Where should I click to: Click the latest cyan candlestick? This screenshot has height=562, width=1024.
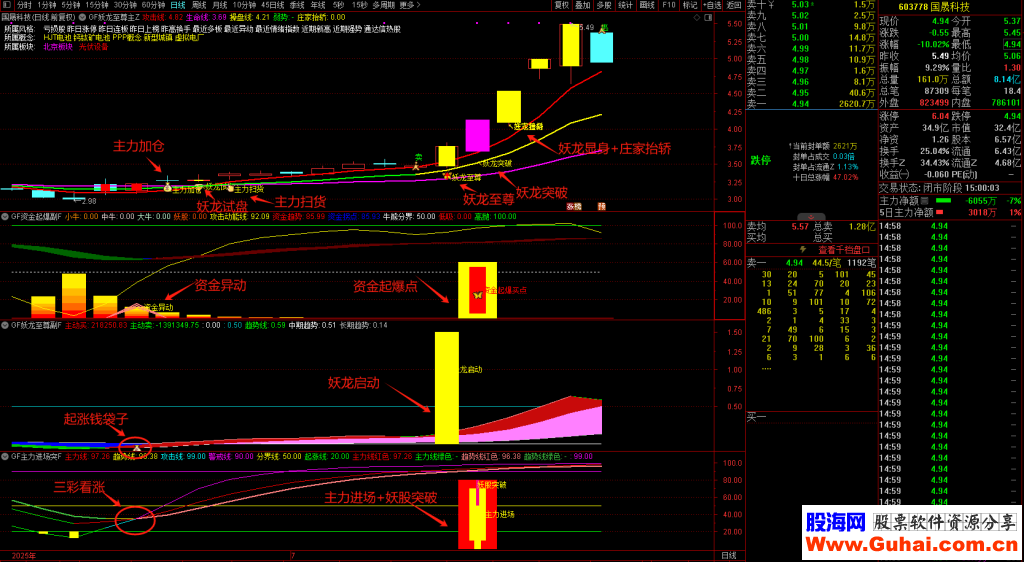tap(601, 47)
